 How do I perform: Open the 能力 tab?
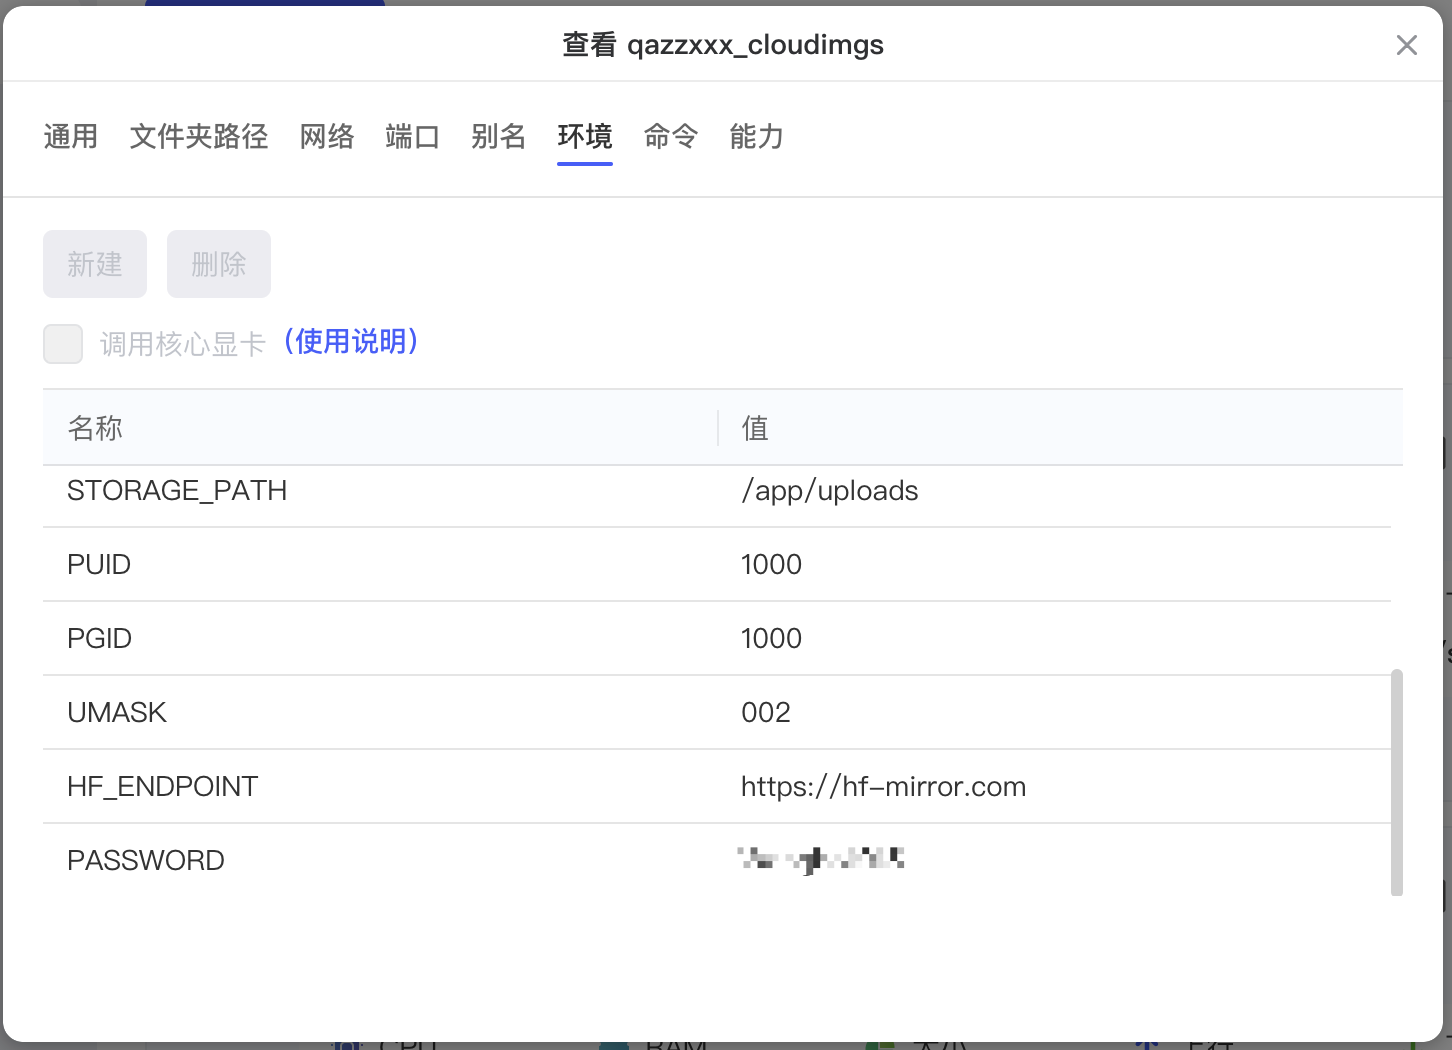tap(756, 136)
